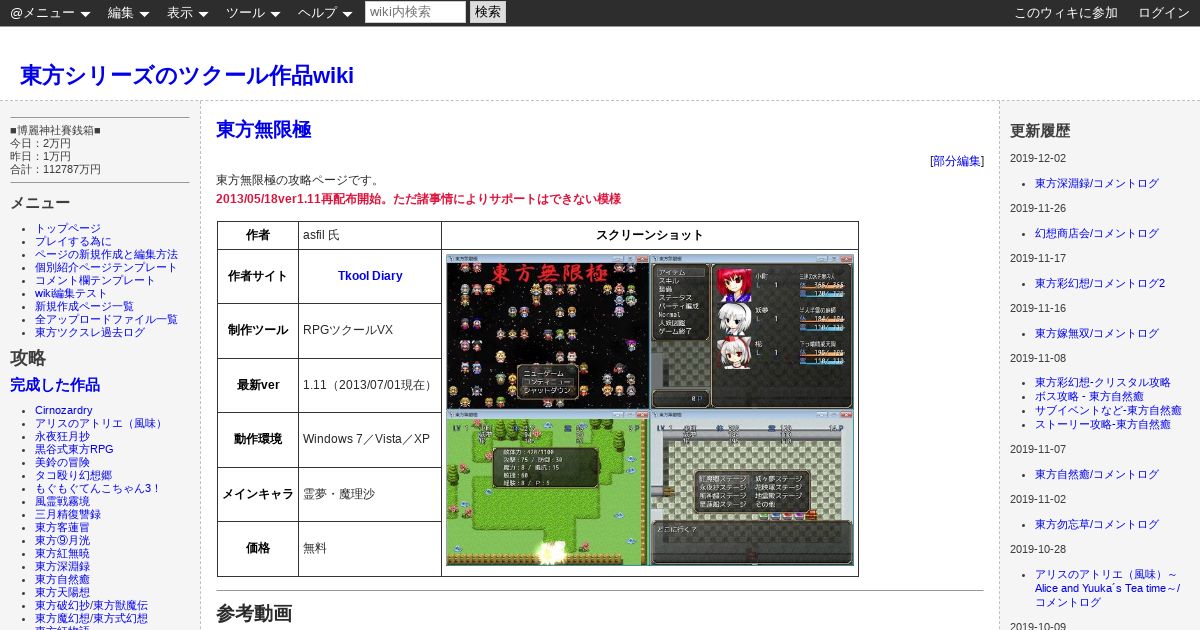Open the game screenshot image

[650, 410]
